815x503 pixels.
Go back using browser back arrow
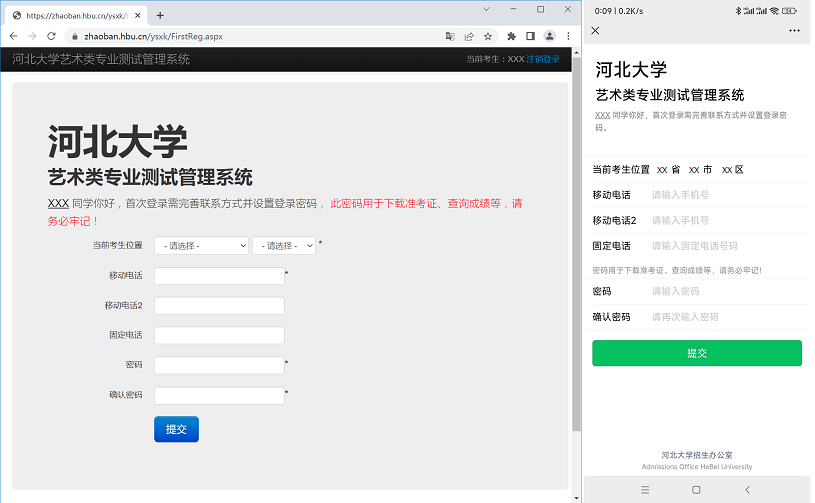coord(14,36)
